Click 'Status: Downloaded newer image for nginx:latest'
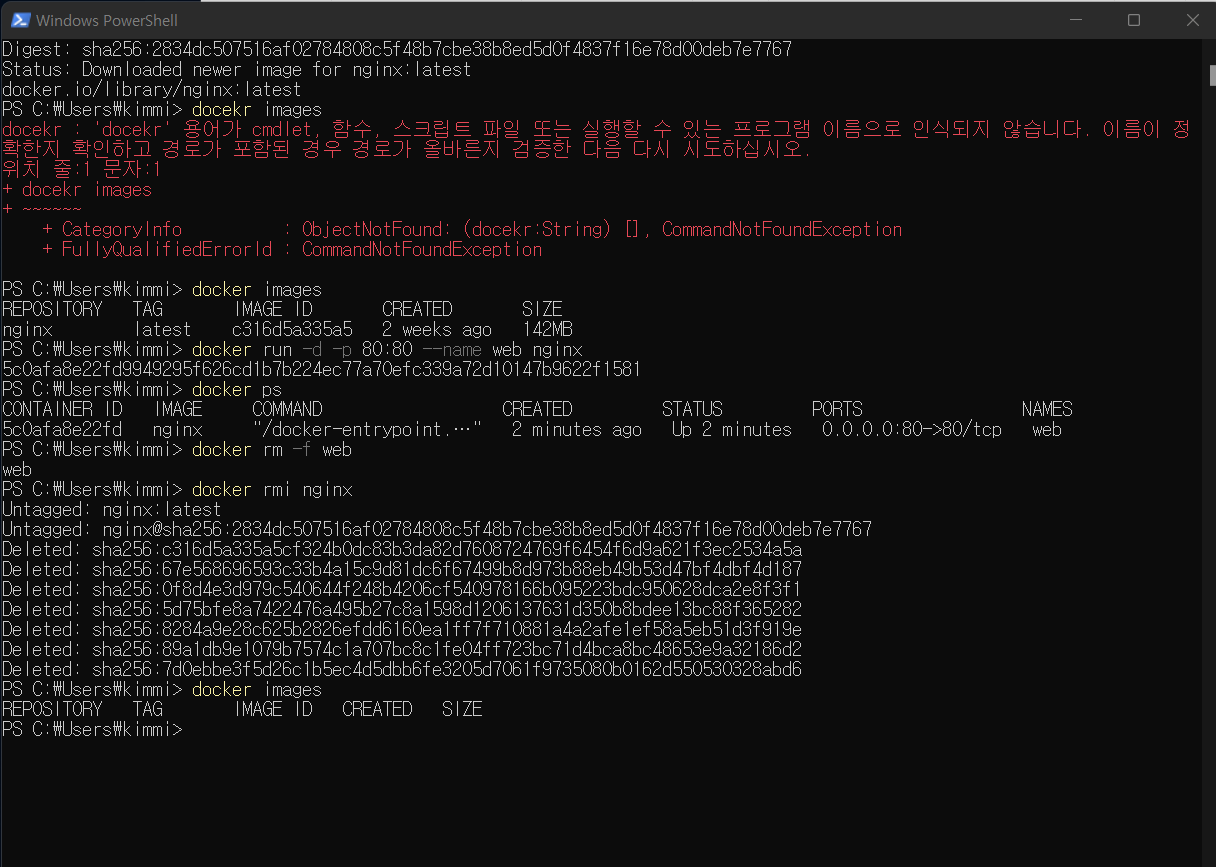Image resolution: width=1216 pixels, height=867 pixels. click(x=237, y=69)
